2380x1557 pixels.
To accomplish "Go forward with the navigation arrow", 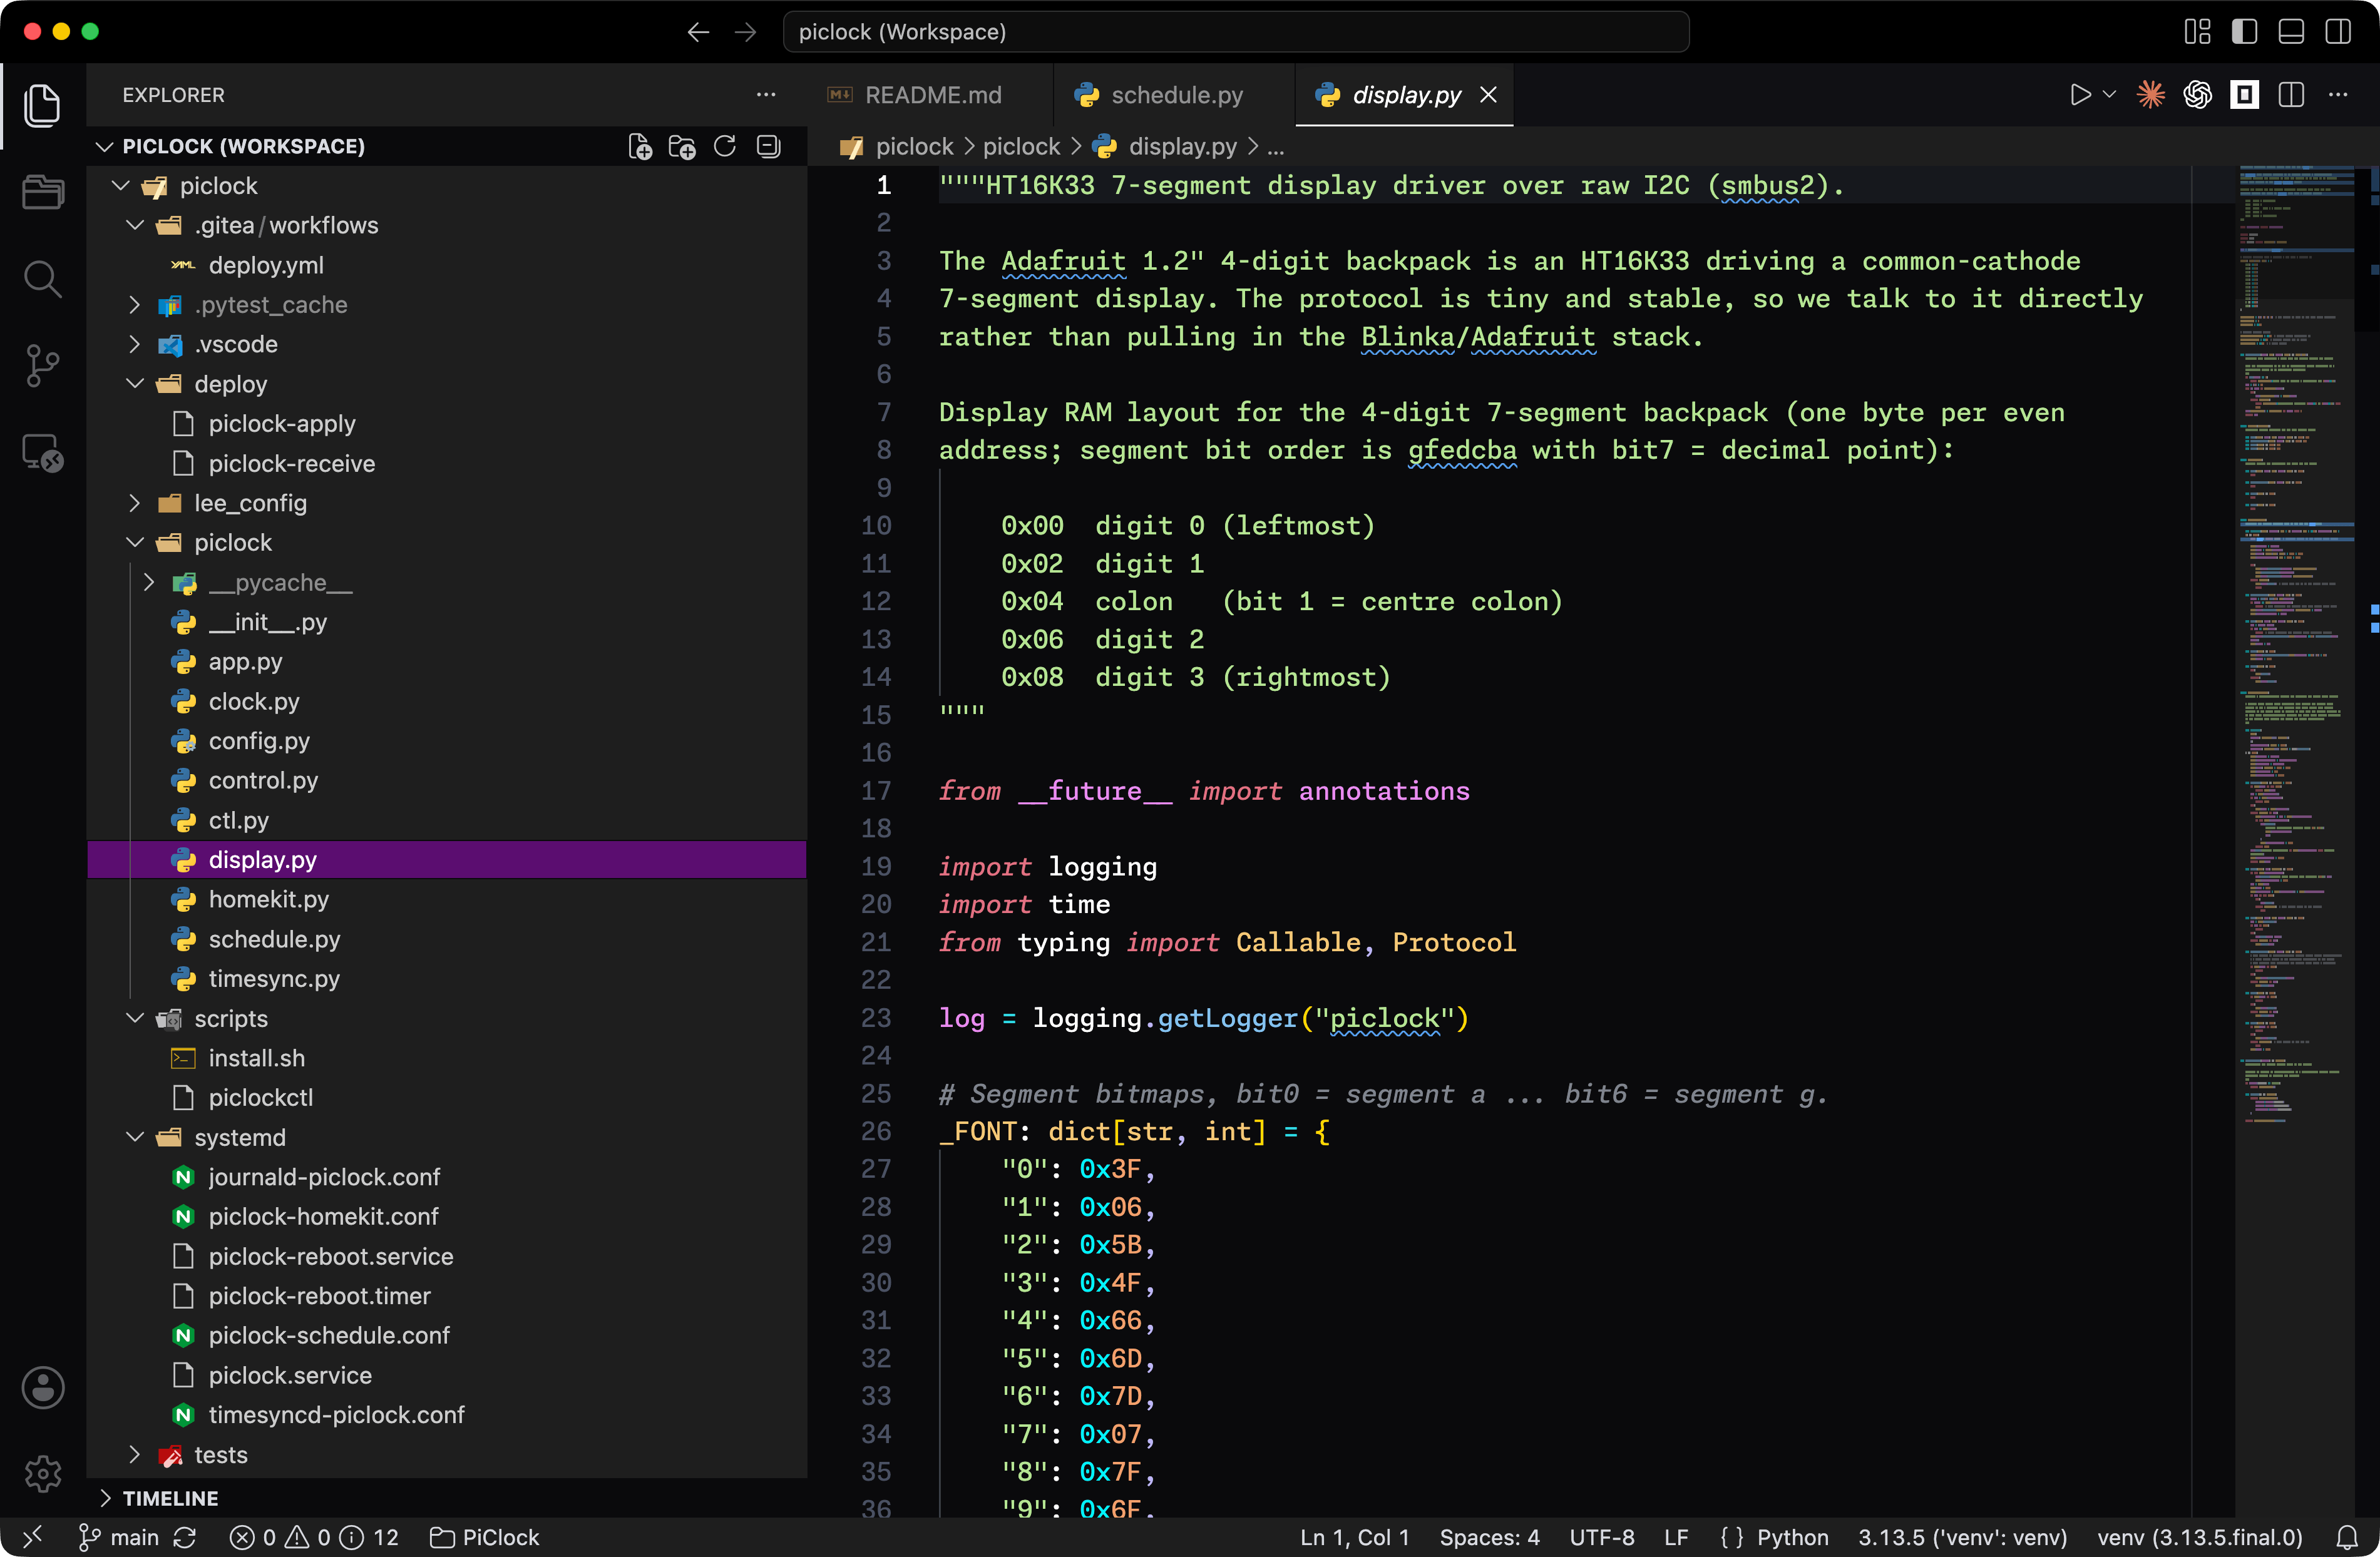I will tap(746, 32).
